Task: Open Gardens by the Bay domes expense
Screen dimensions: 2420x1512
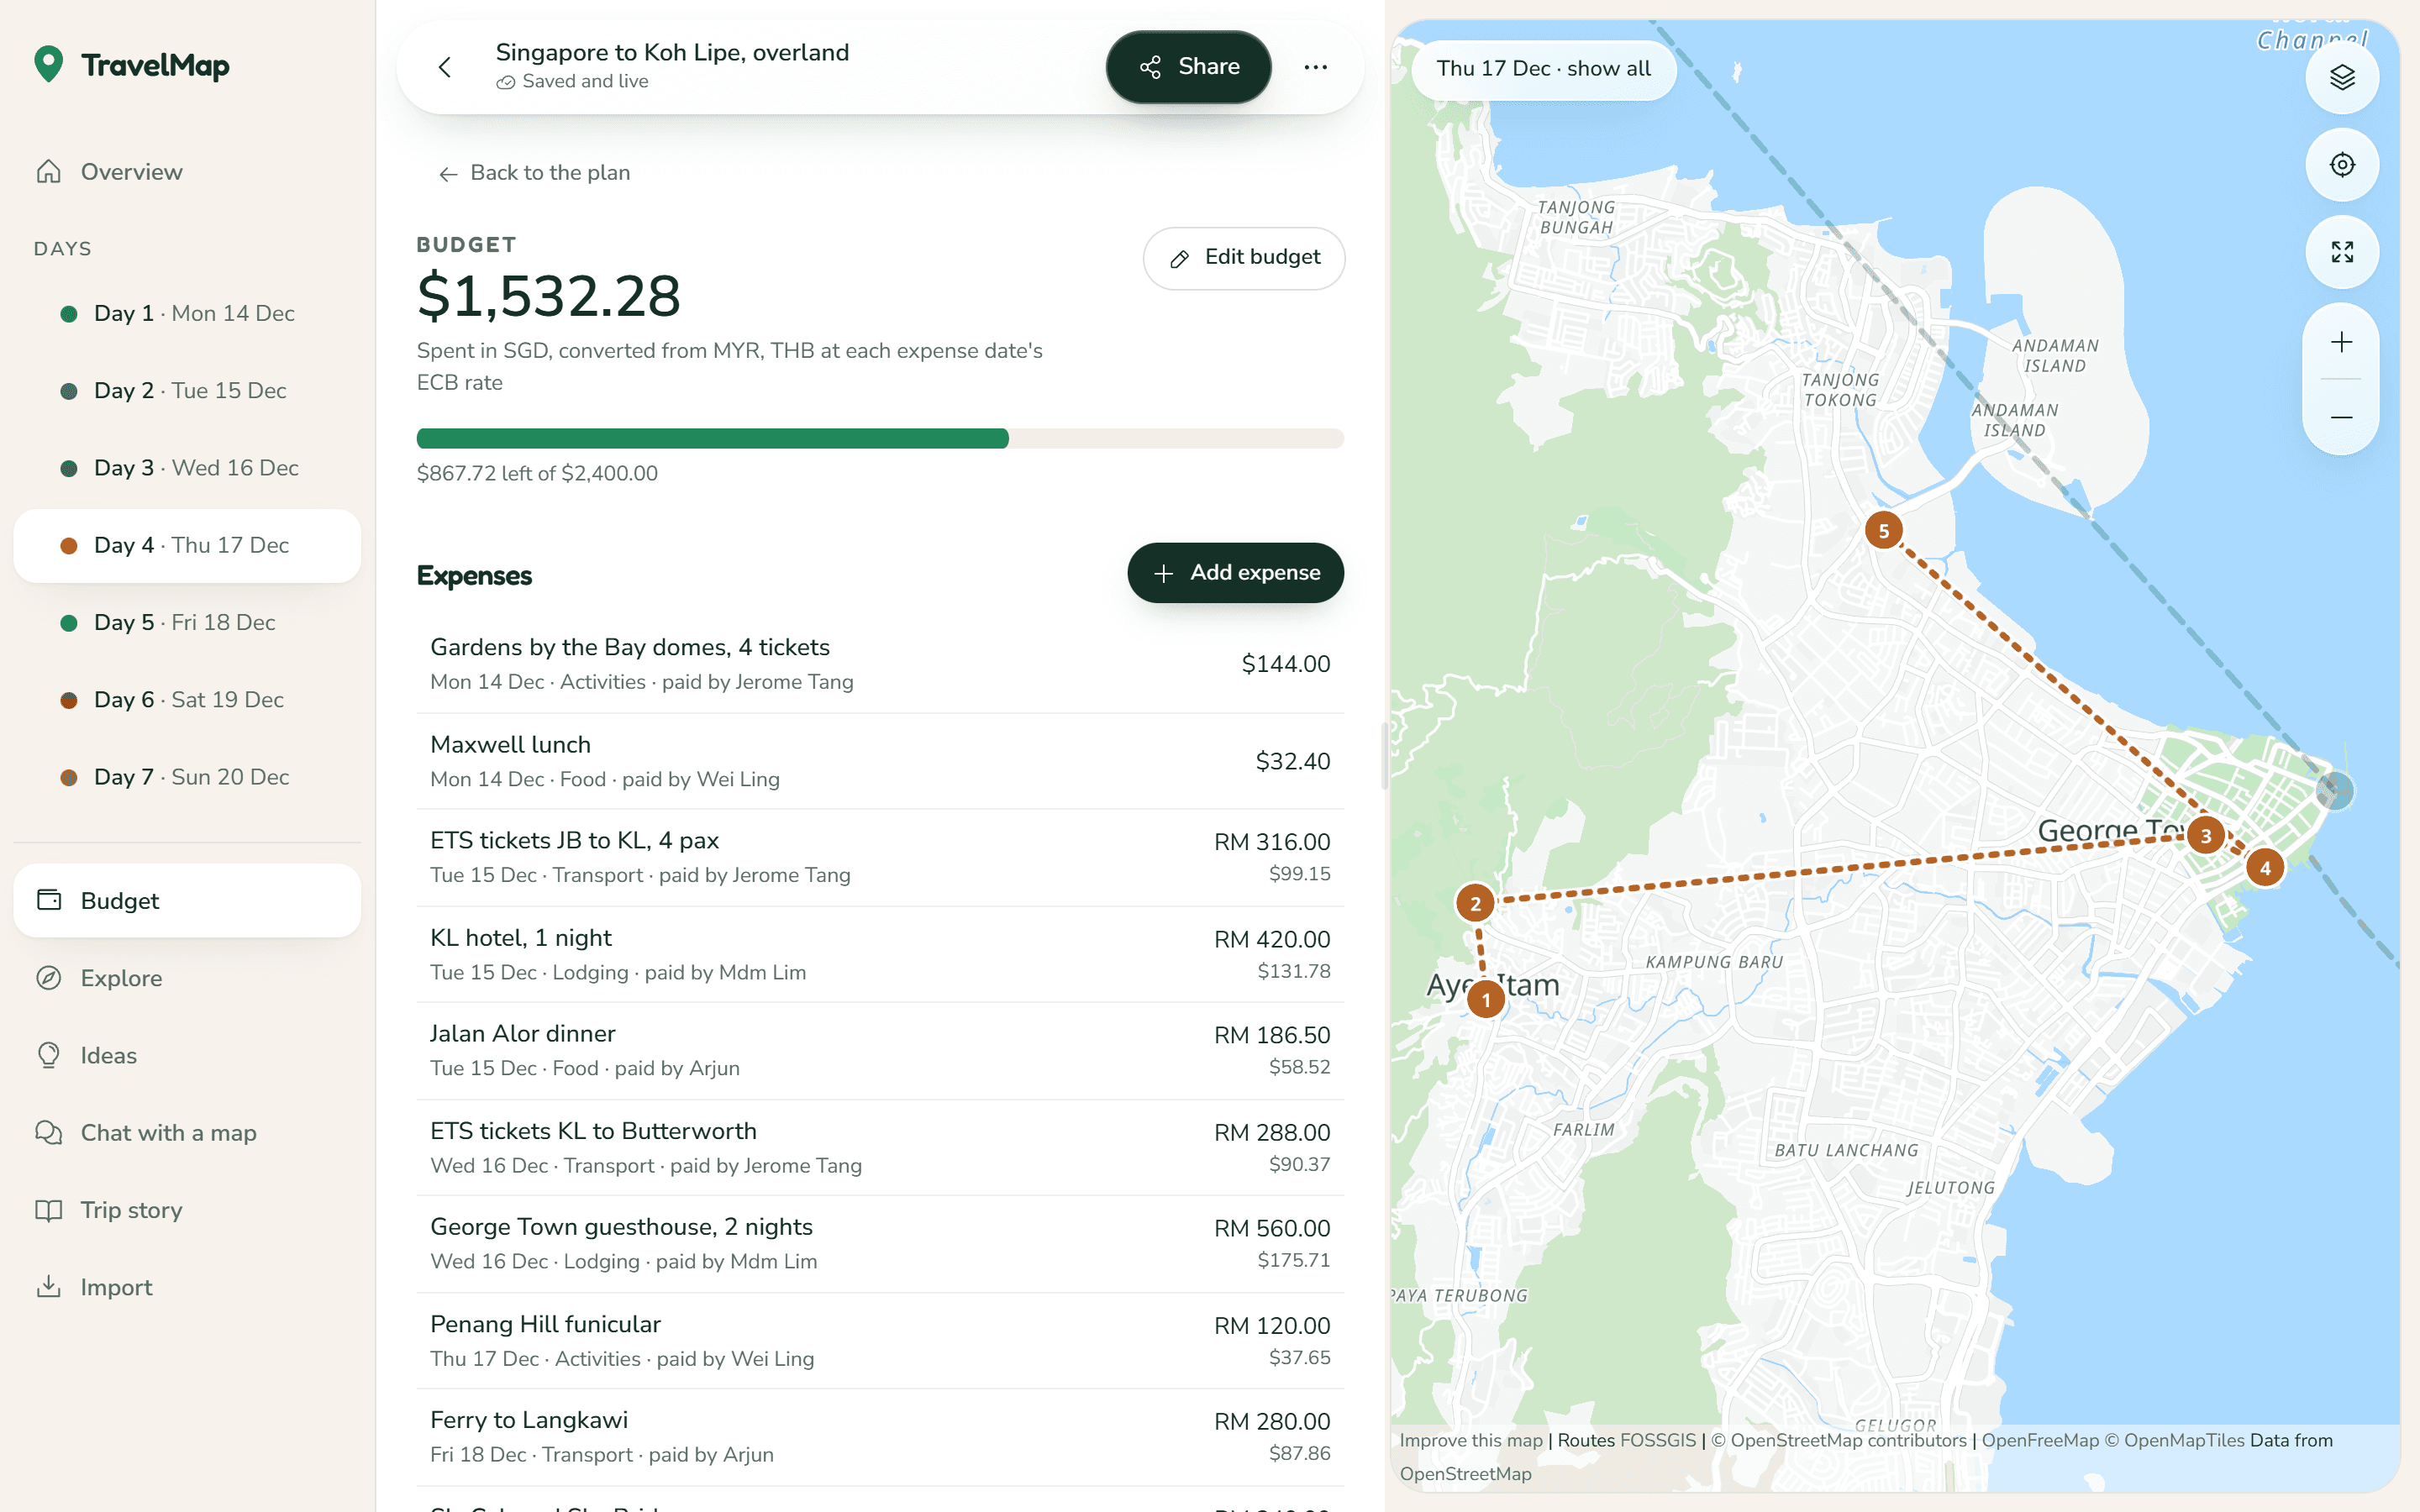Action: (880, 664)
